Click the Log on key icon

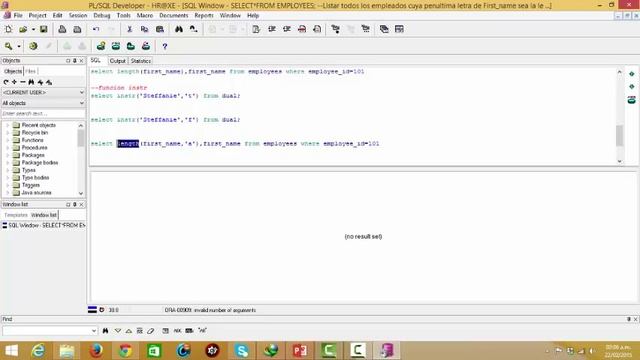point(9,47)
